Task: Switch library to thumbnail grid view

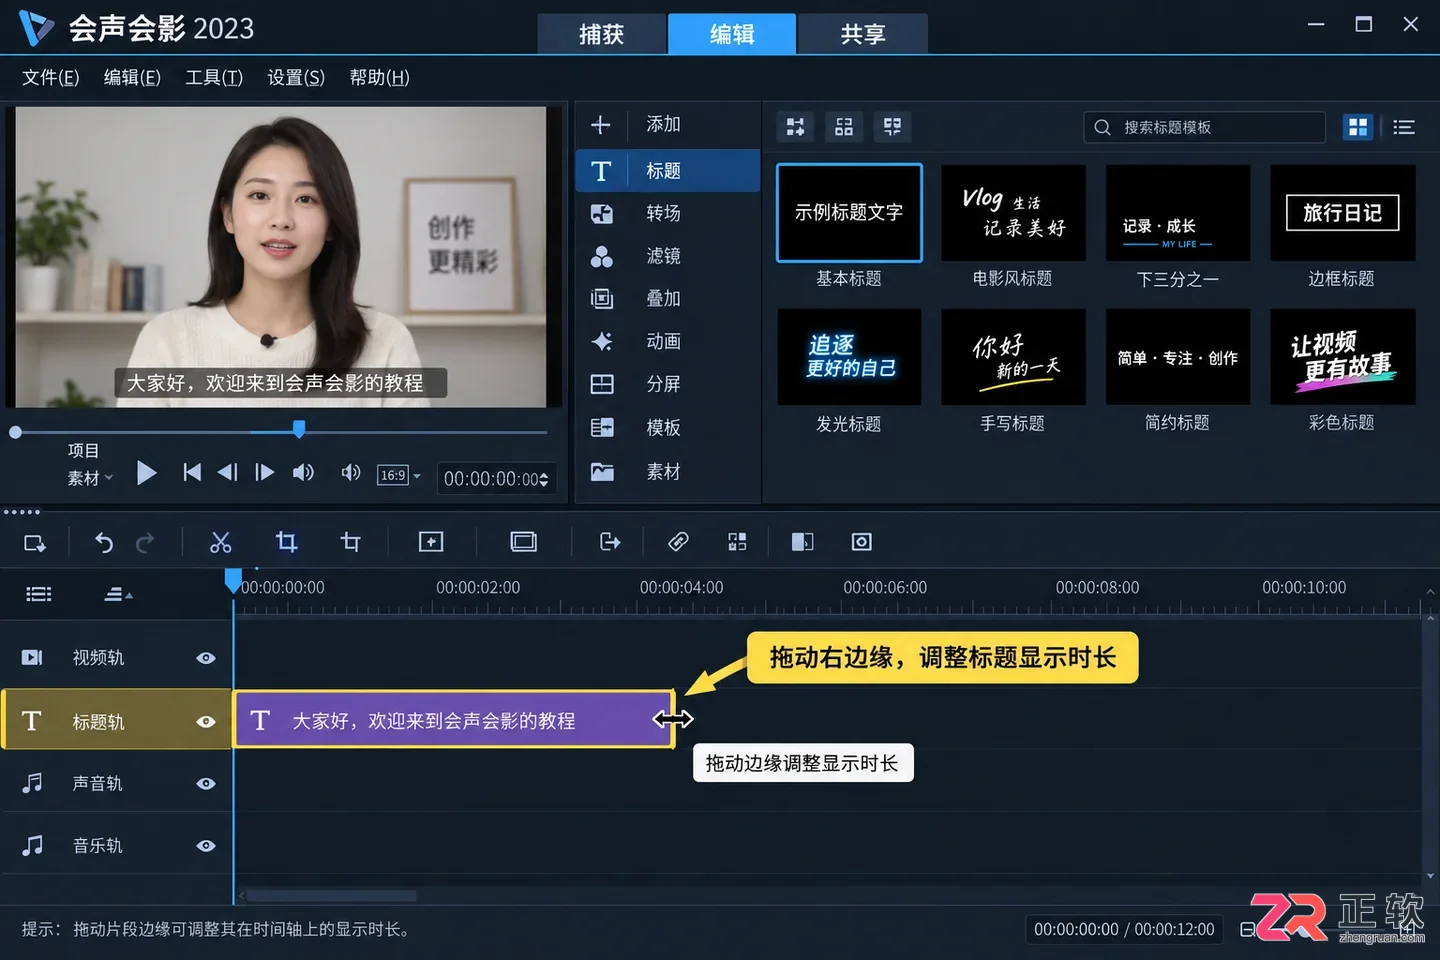Action: pyautogui.click(x=1358, y=127)
